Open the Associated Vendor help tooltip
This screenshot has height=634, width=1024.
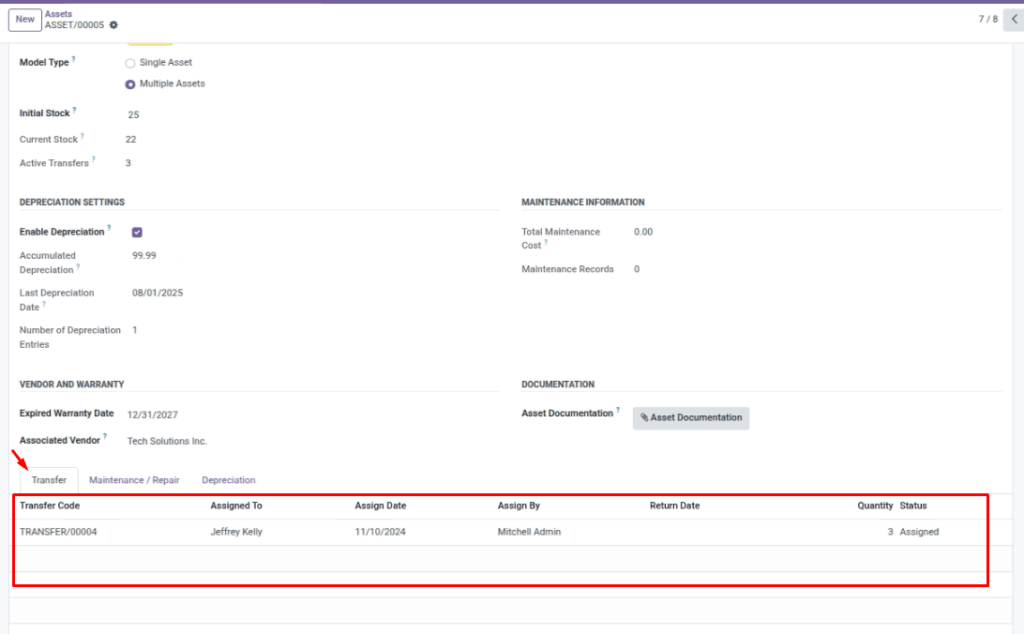click(x=104, y=436)
